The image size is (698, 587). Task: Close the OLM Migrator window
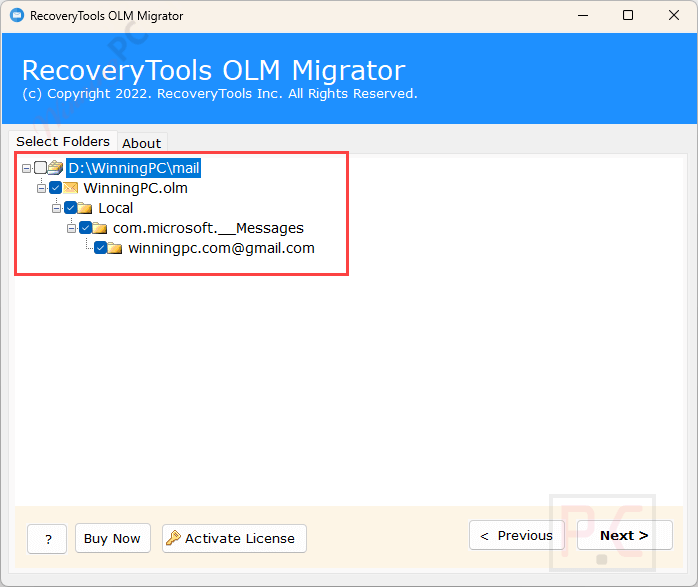674,16
